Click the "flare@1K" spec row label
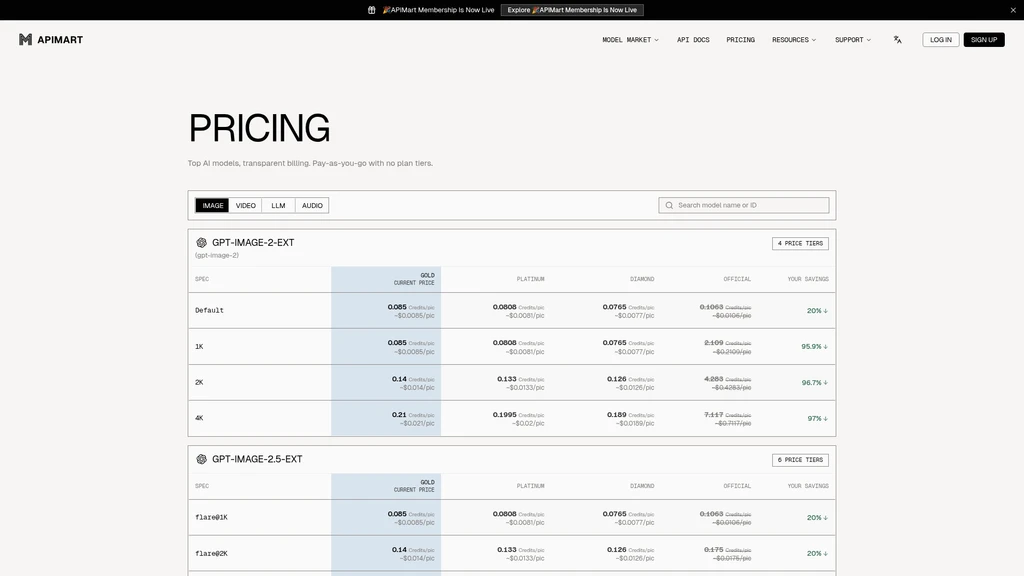This screenshot has height=576, width=1024. pos(212,517)
